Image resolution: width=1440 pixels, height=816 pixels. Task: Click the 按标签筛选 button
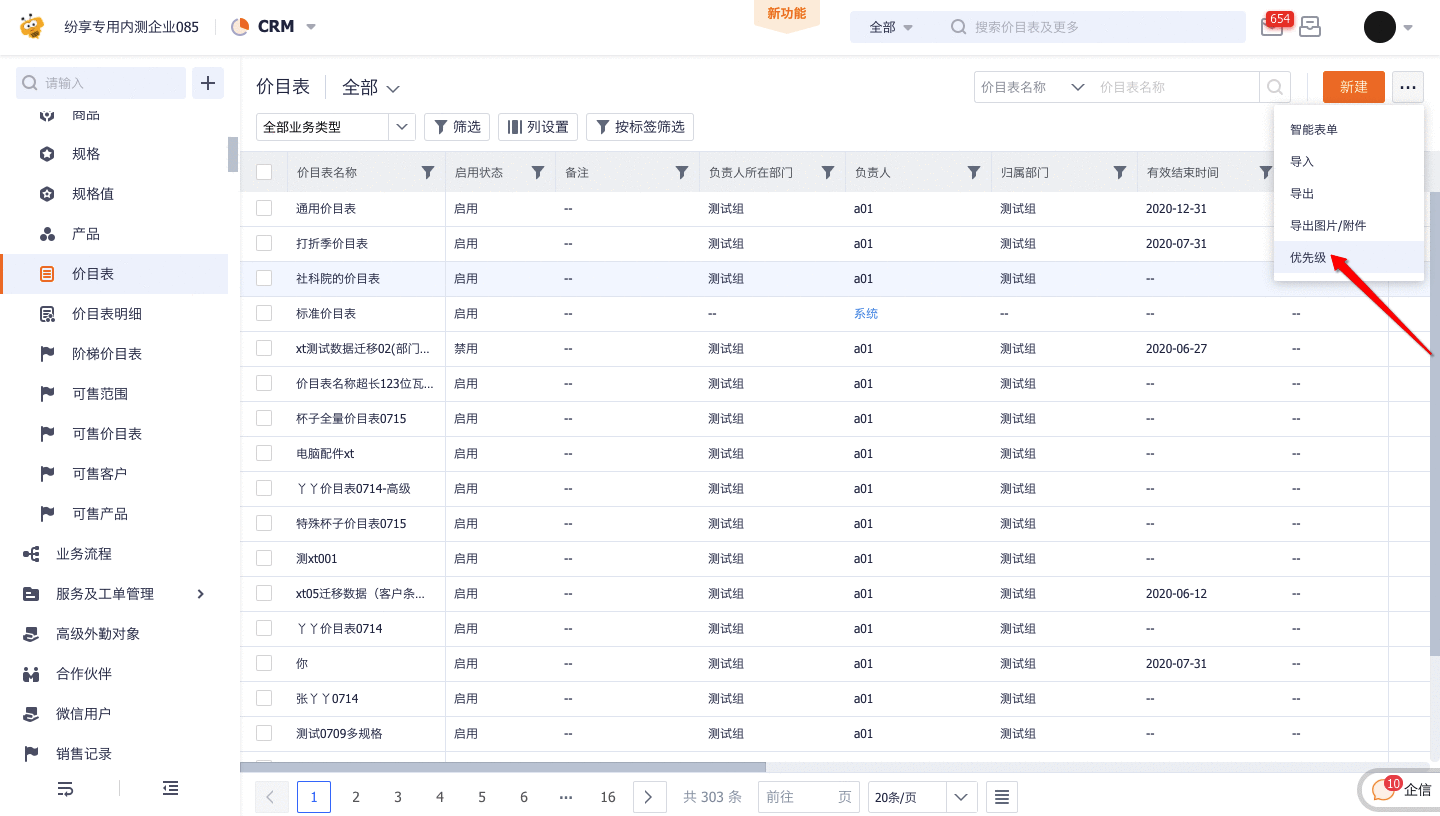click(x=640, y=127)
